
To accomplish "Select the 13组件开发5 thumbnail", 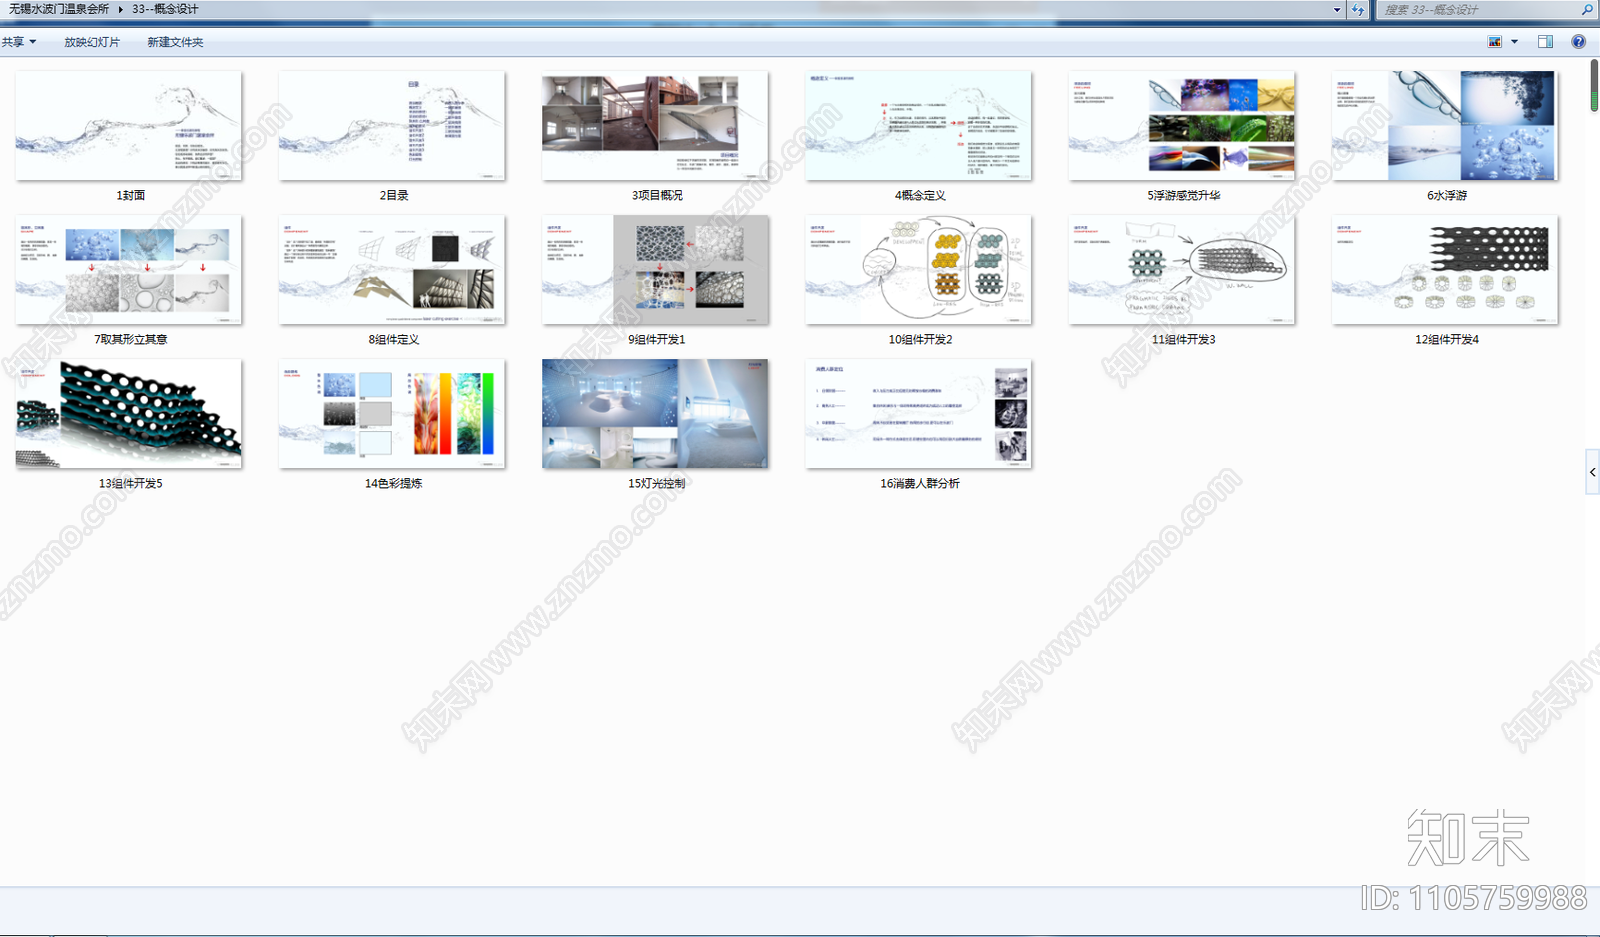I will click(x=129, y=414).
